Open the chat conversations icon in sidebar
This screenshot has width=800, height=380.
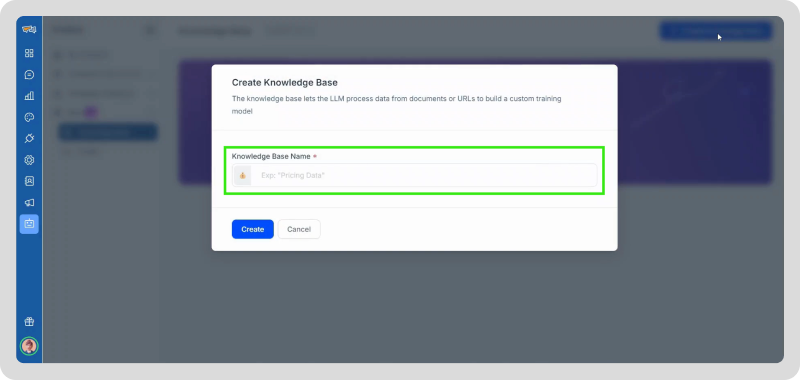click(x=29, y=74)
